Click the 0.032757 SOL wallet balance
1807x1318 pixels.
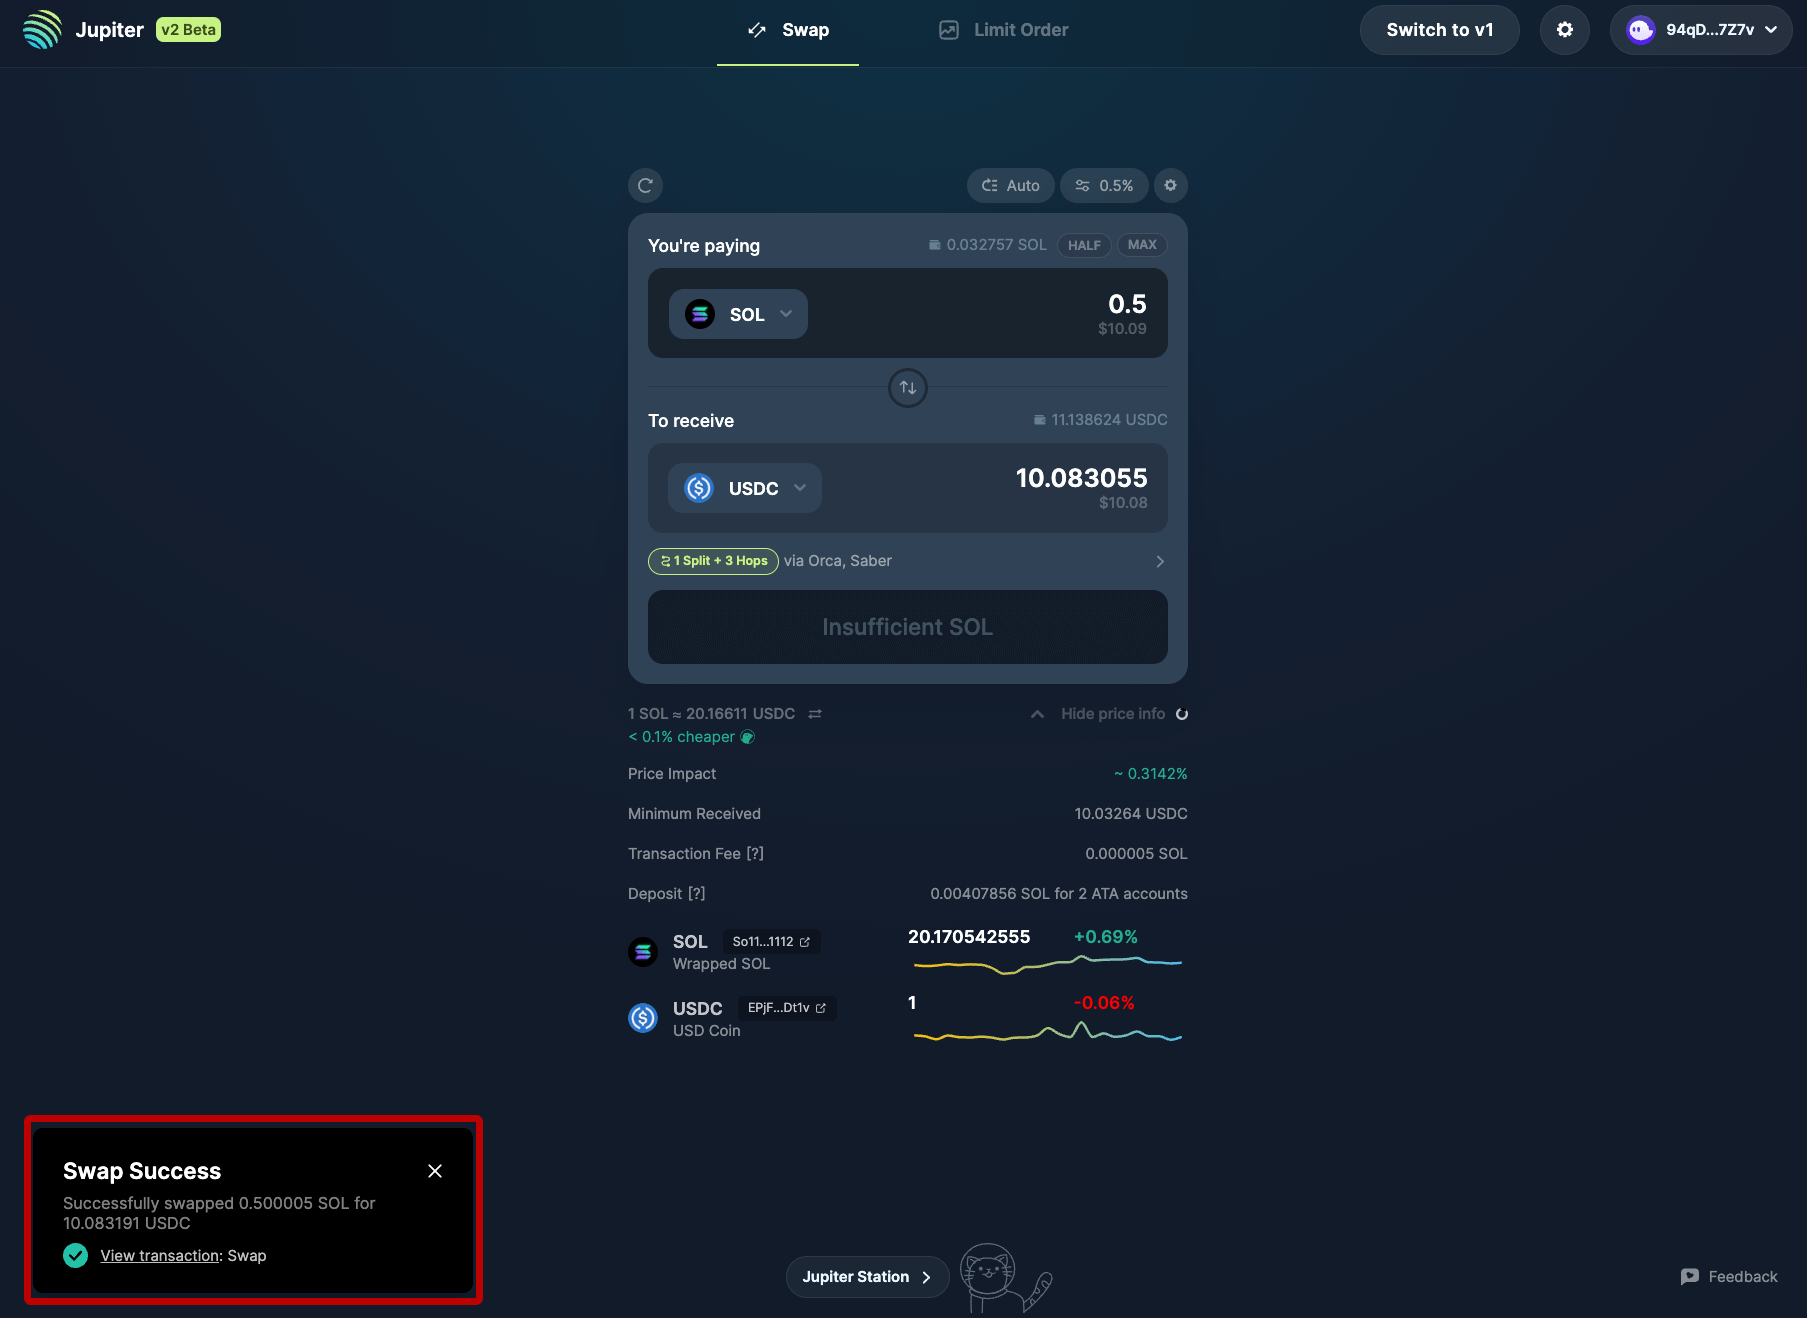[988, 245]
